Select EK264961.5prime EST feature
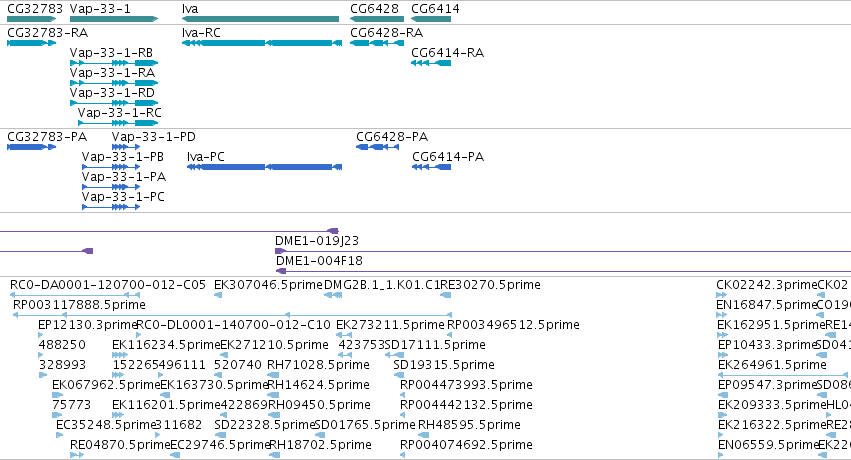The width and height of the screenshot is (851, 460). (783, 375)
